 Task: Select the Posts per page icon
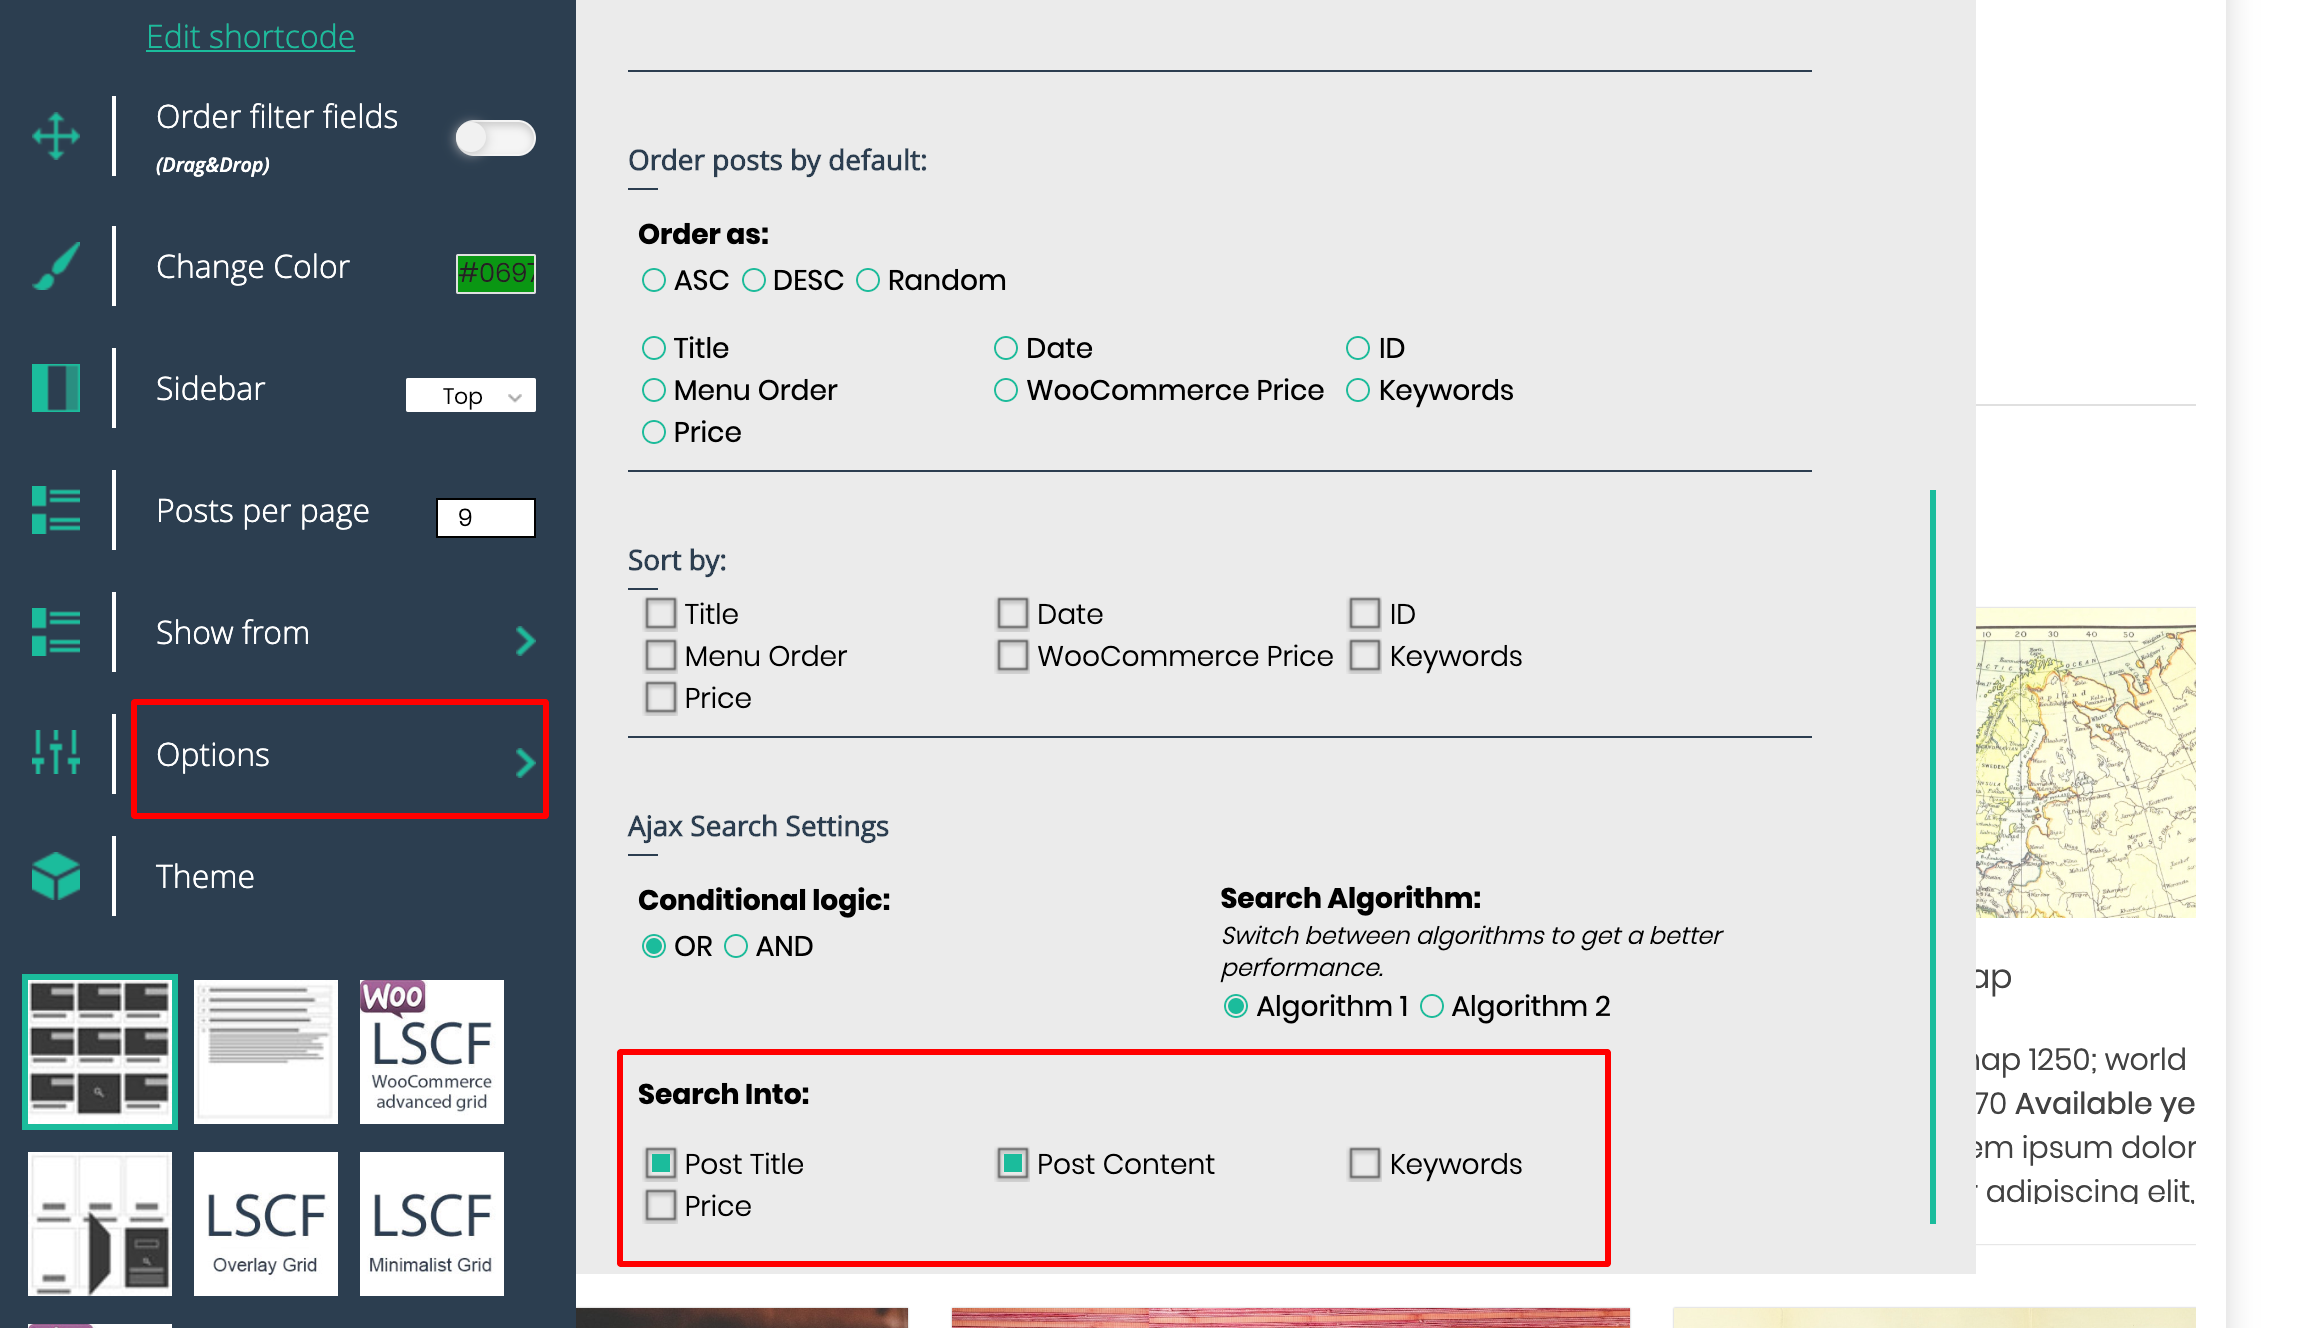point(57,510)
